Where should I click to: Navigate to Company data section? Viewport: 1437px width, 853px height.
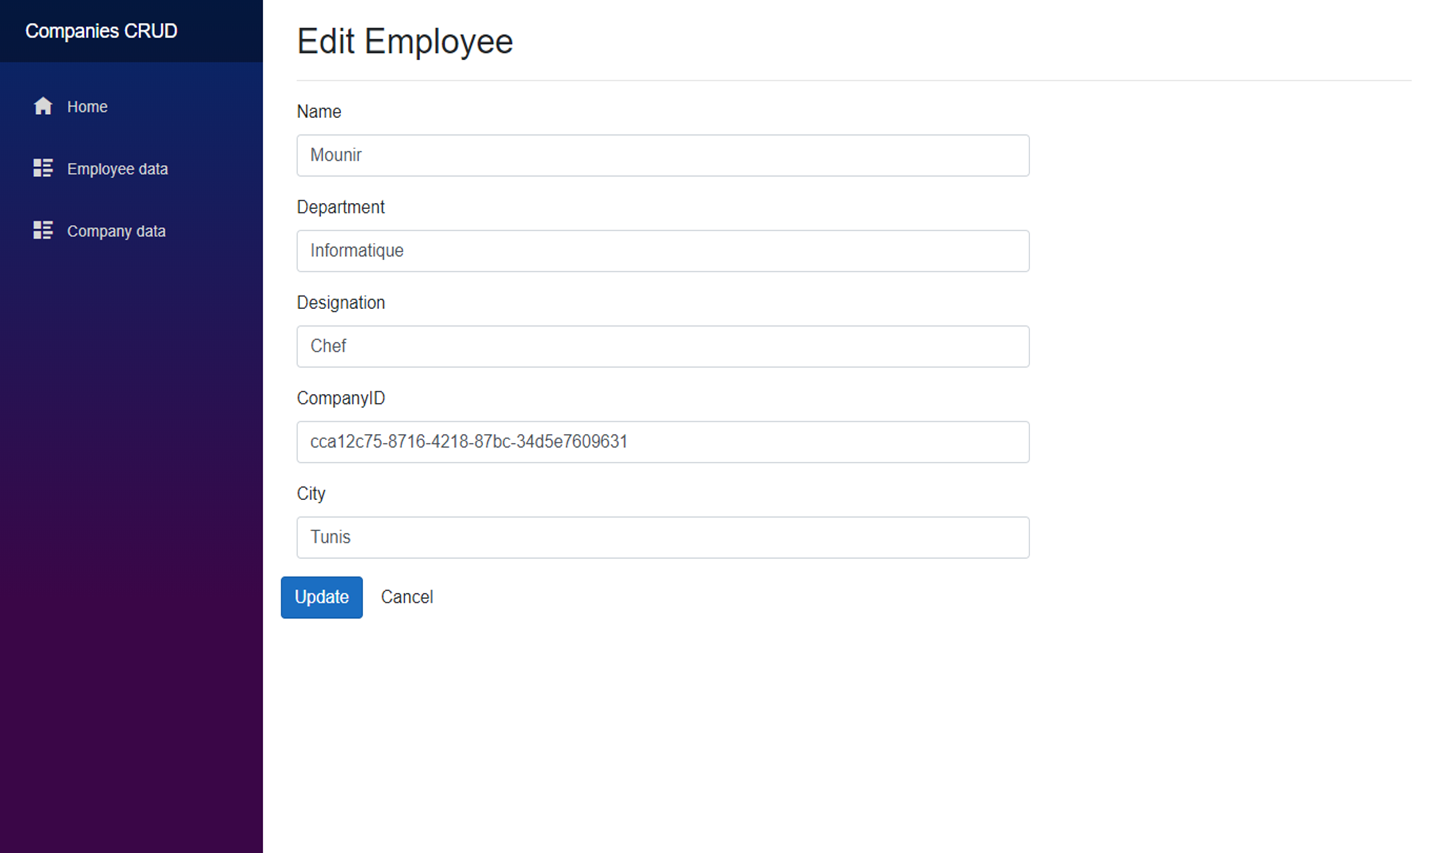[116, 230]
